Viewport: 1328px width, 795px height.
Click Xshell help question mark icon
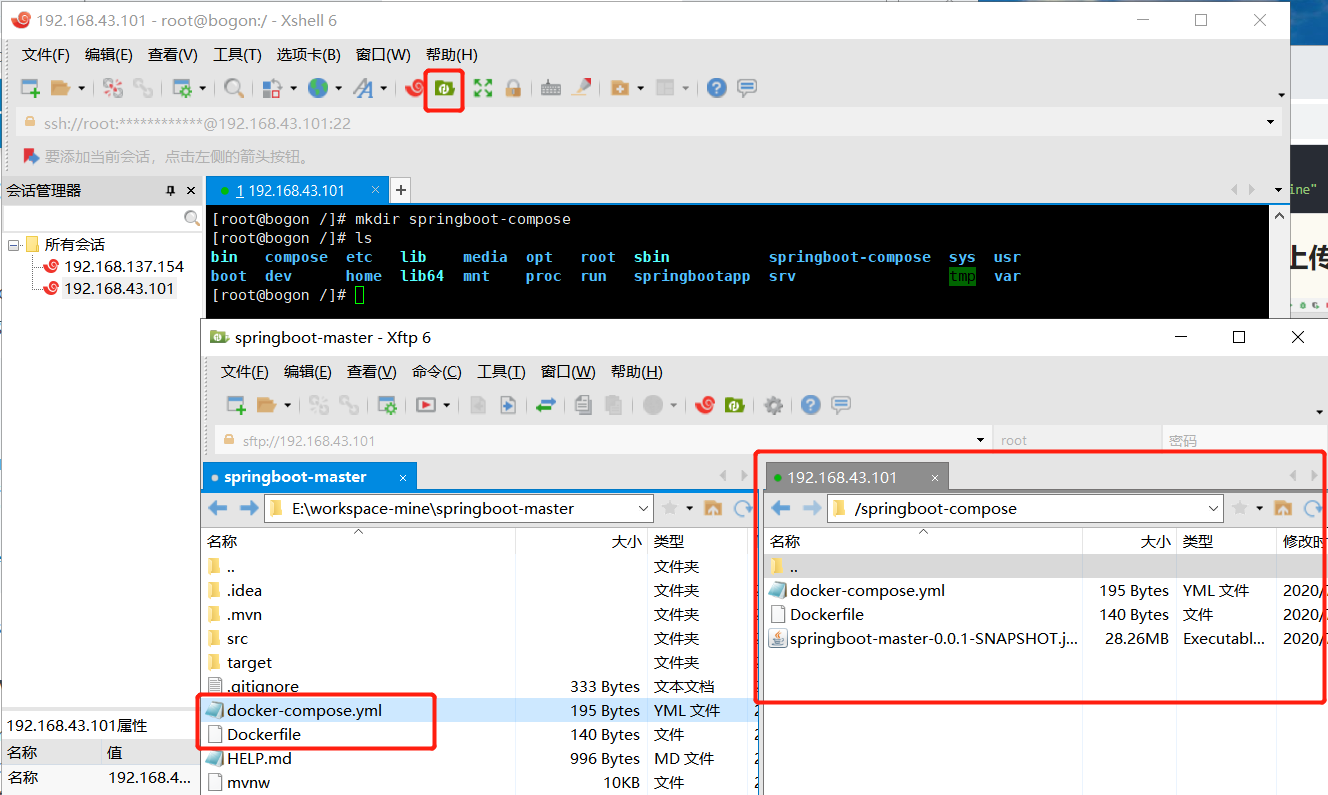(716, 88)
